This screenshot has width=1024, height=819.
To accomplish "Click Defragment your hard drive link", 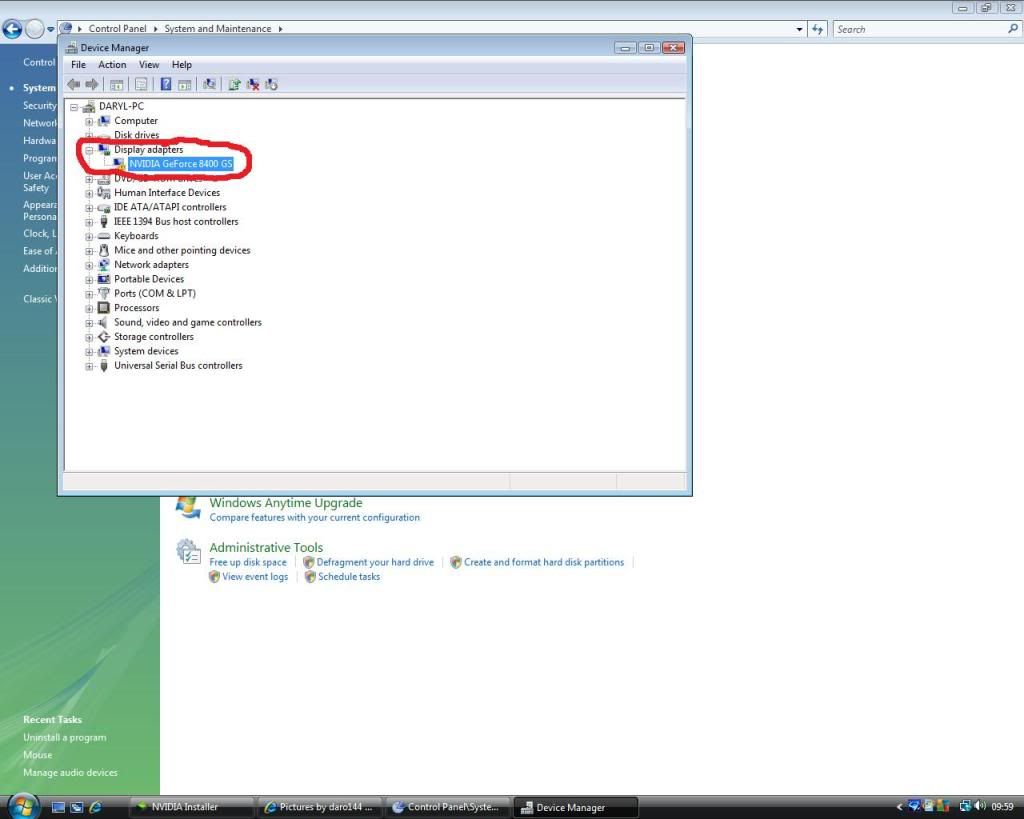I will pyautogui.click(x=375, y=562).
